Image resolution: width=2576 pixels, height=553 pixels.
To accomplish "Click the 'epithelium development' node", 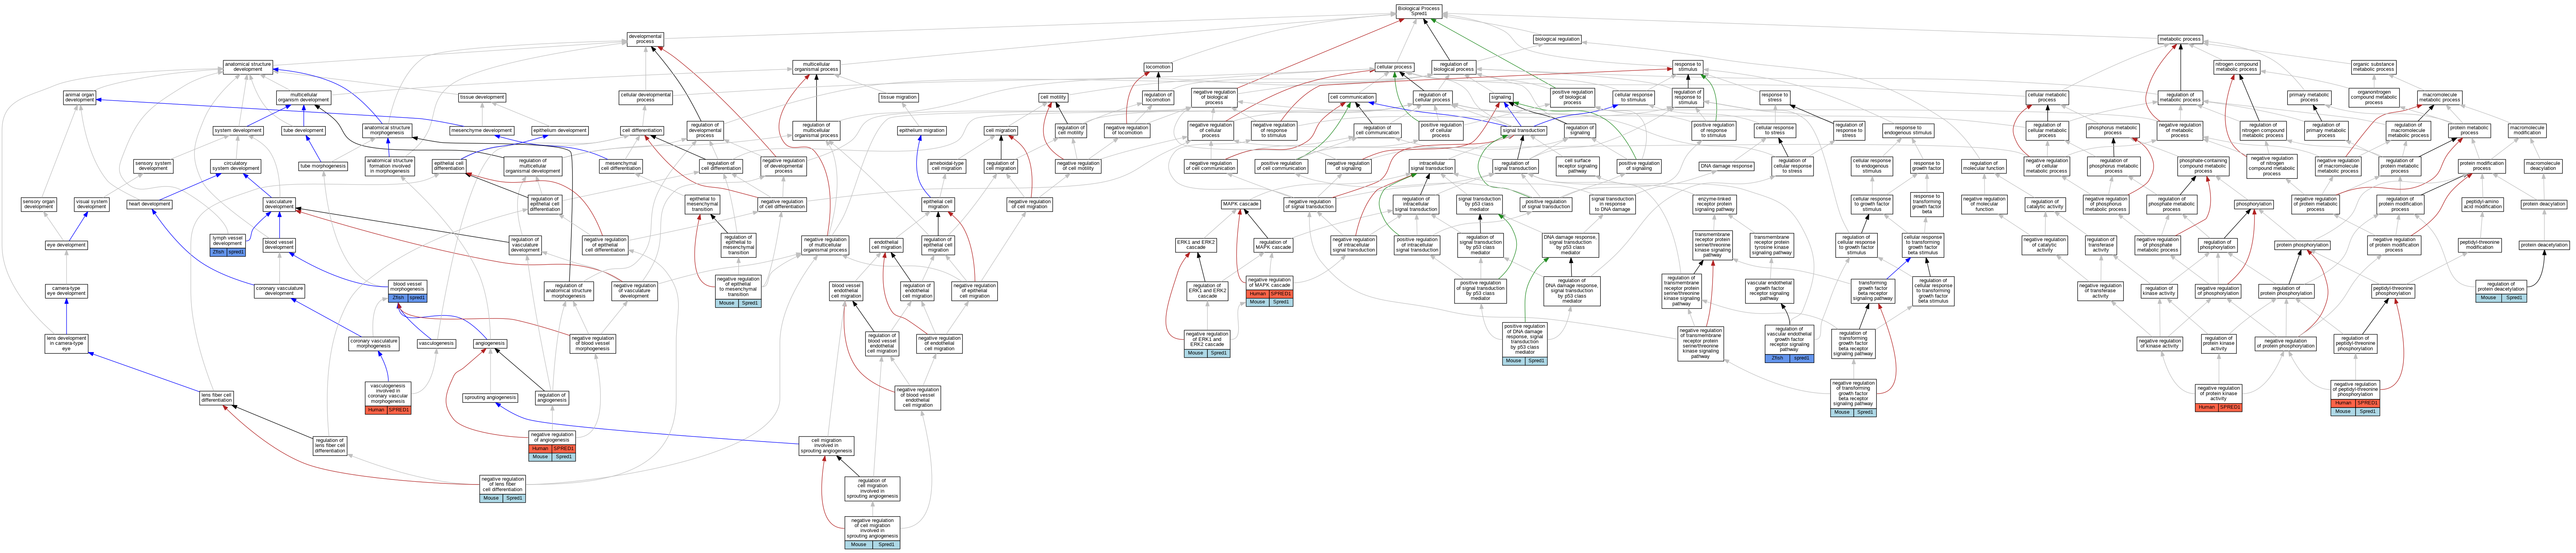I will click(x=560, y=130).
